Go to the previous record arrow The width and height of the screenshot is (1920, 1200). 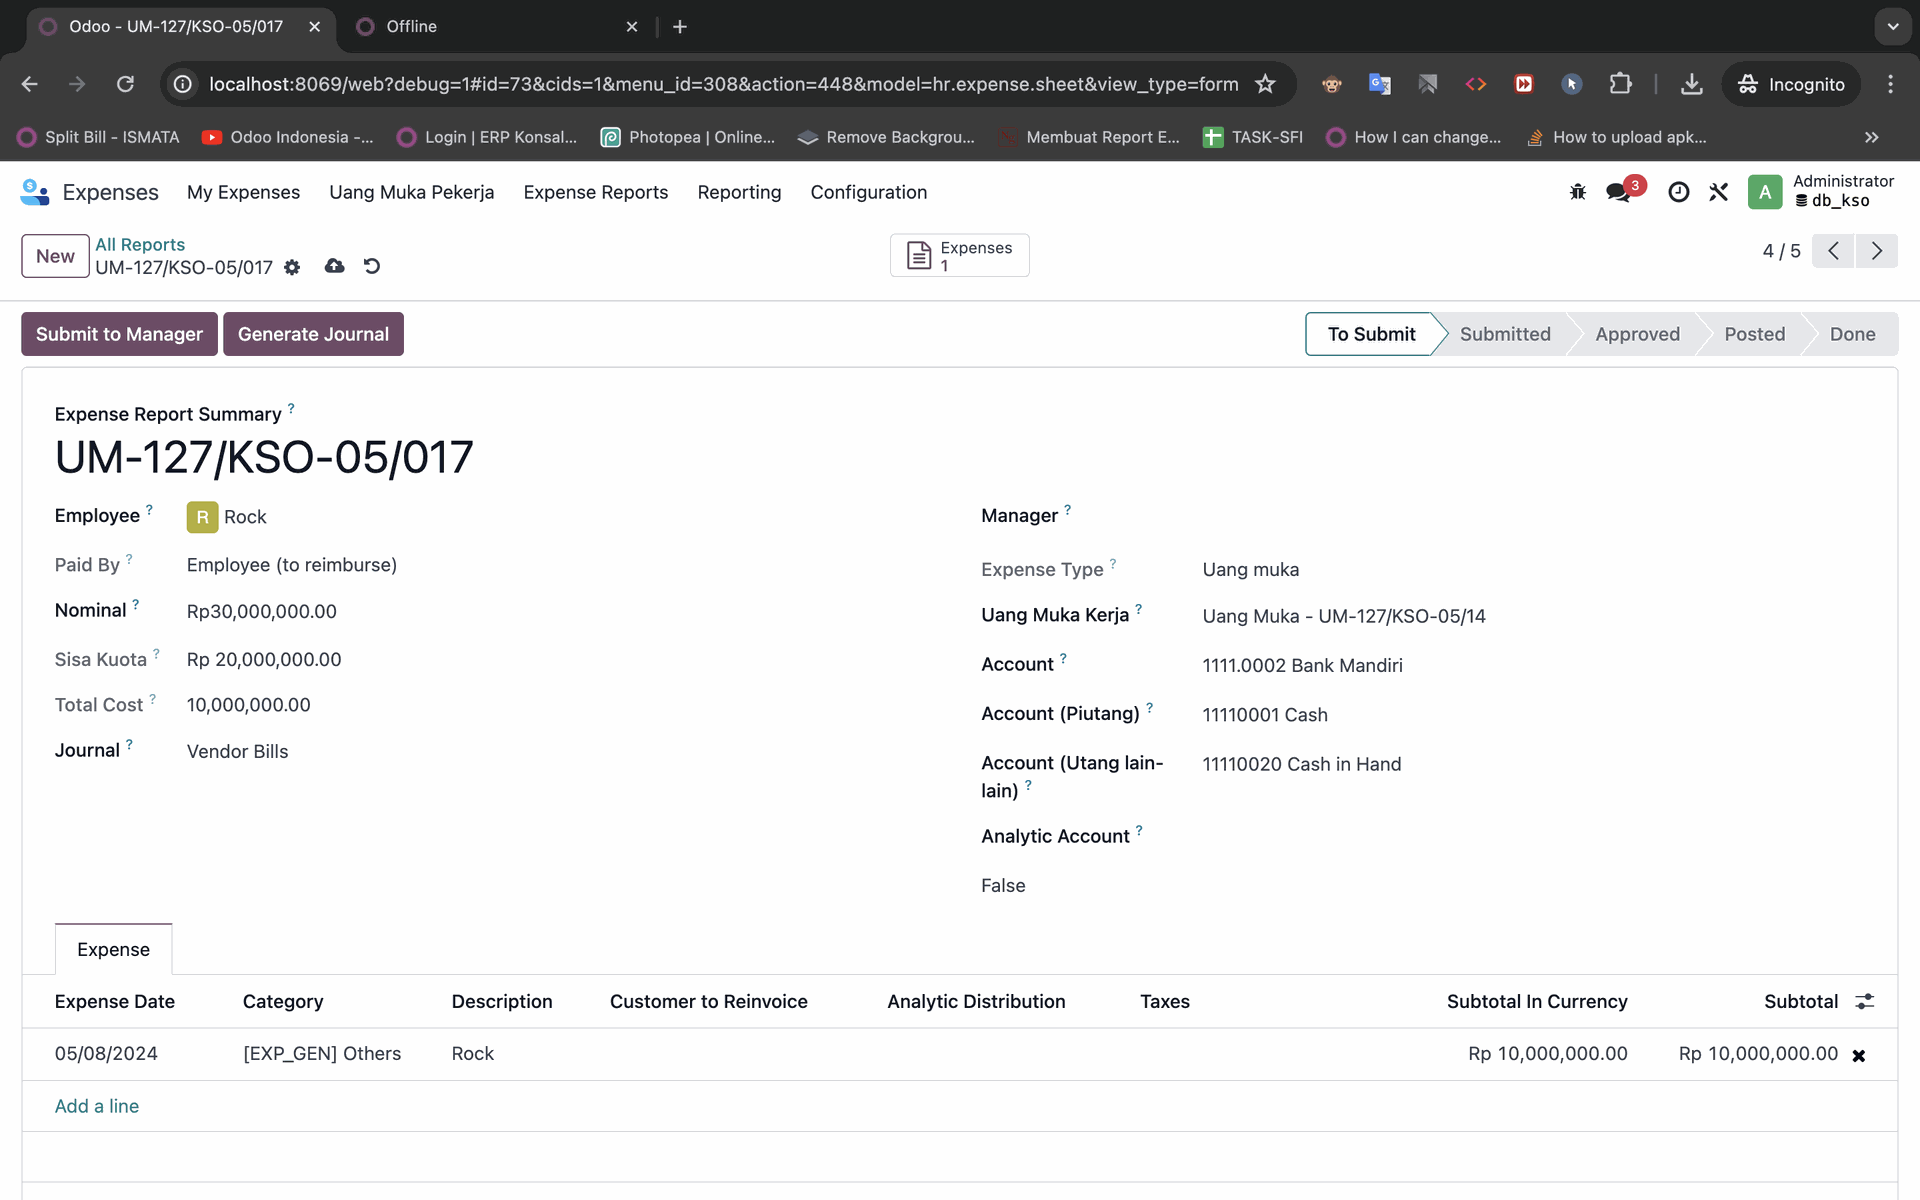click(1833, 251)
